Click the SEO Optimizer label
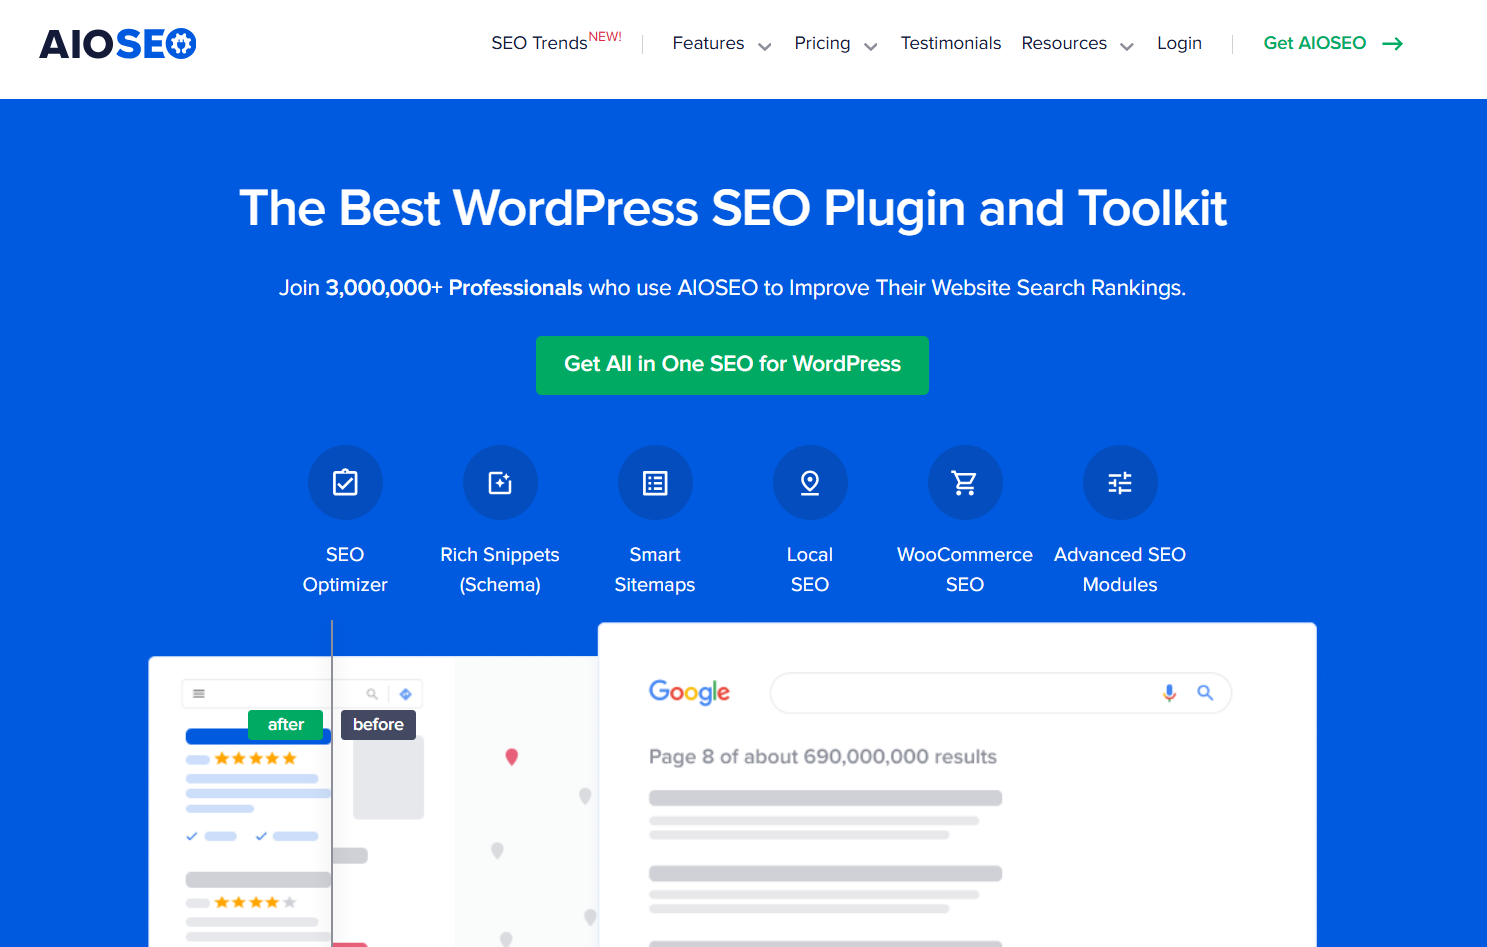Viewport: 1487px width, 947px height. tap(345, 570)
